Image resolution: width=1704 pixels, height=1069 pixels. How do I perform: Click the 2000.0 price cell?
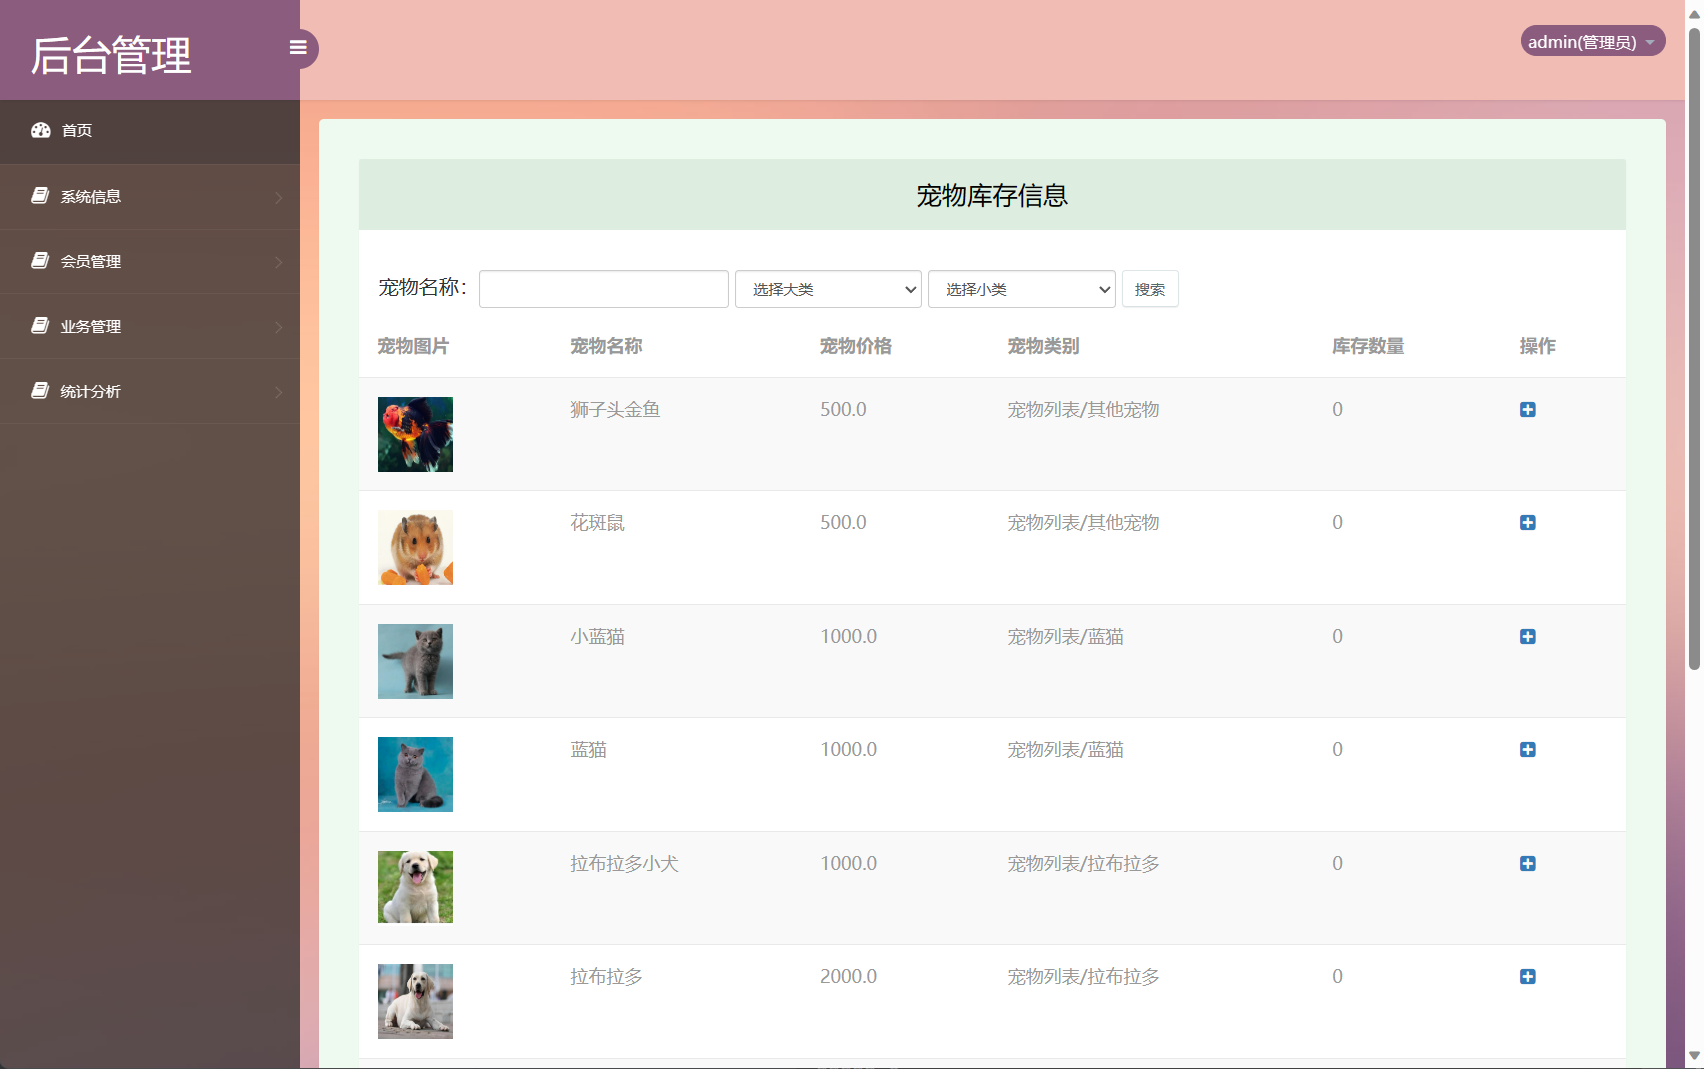click(x=848, y=977)
